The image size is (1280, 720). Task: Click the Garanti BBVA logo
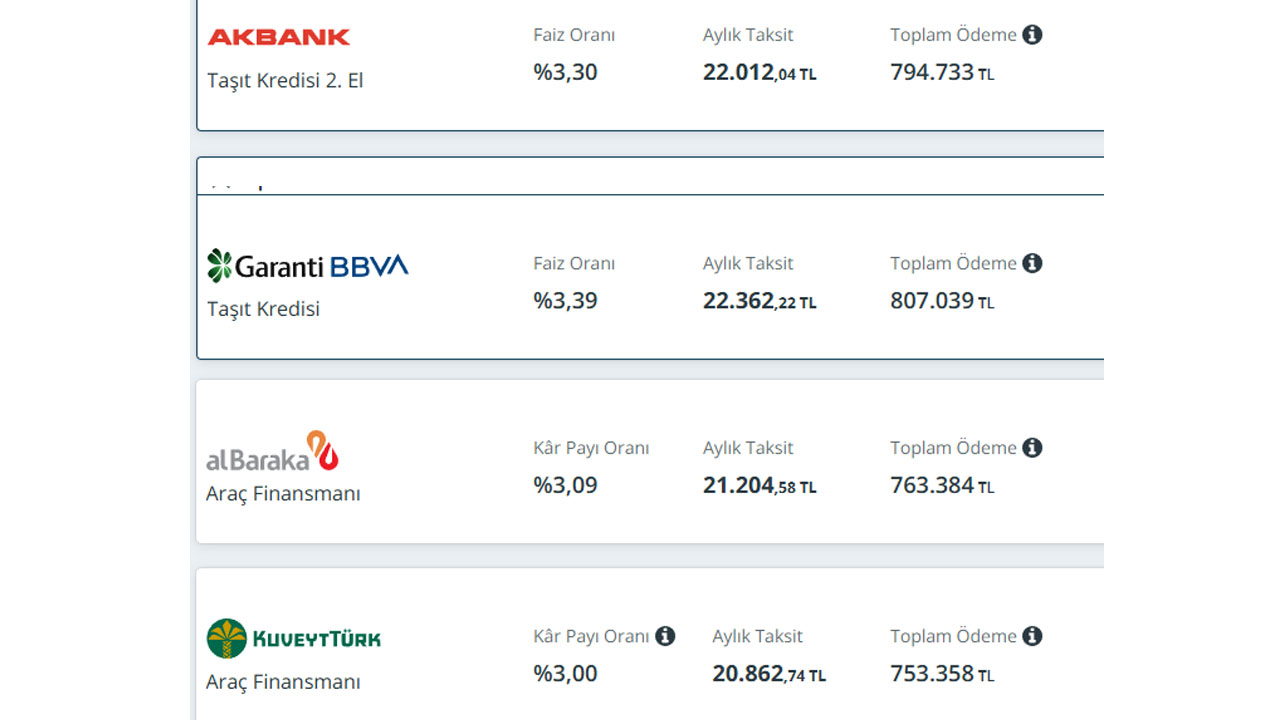point(307,265)
